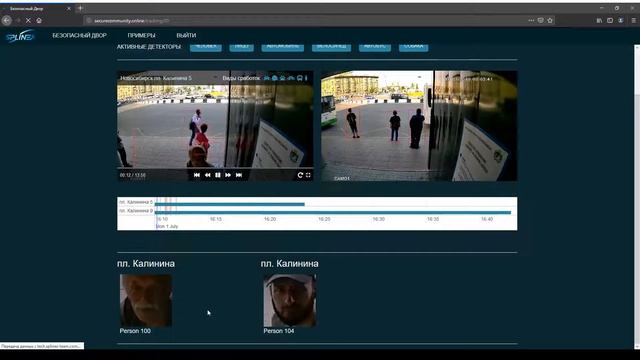Rewind the left camera video
Image resolution: width=640 pixels, height=360 pixels.
point(207,175)
